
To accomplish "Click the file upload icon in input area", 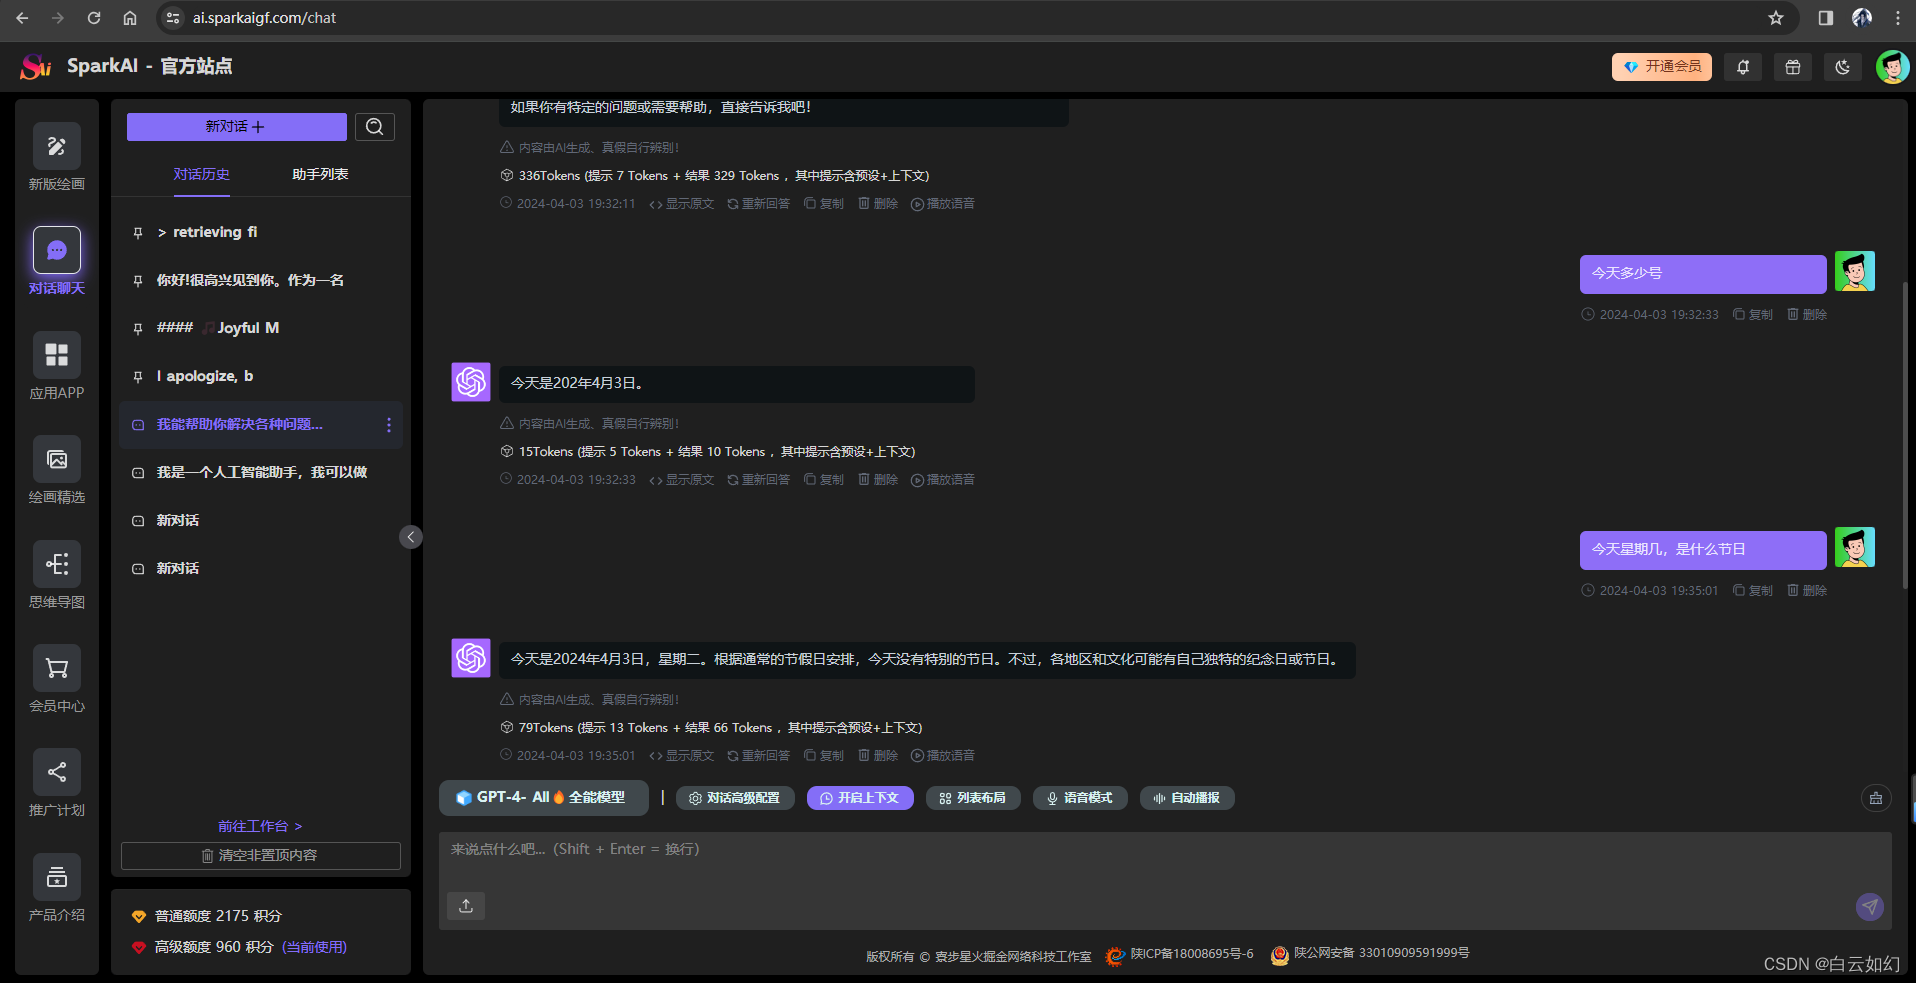I will tap(466, 906).
